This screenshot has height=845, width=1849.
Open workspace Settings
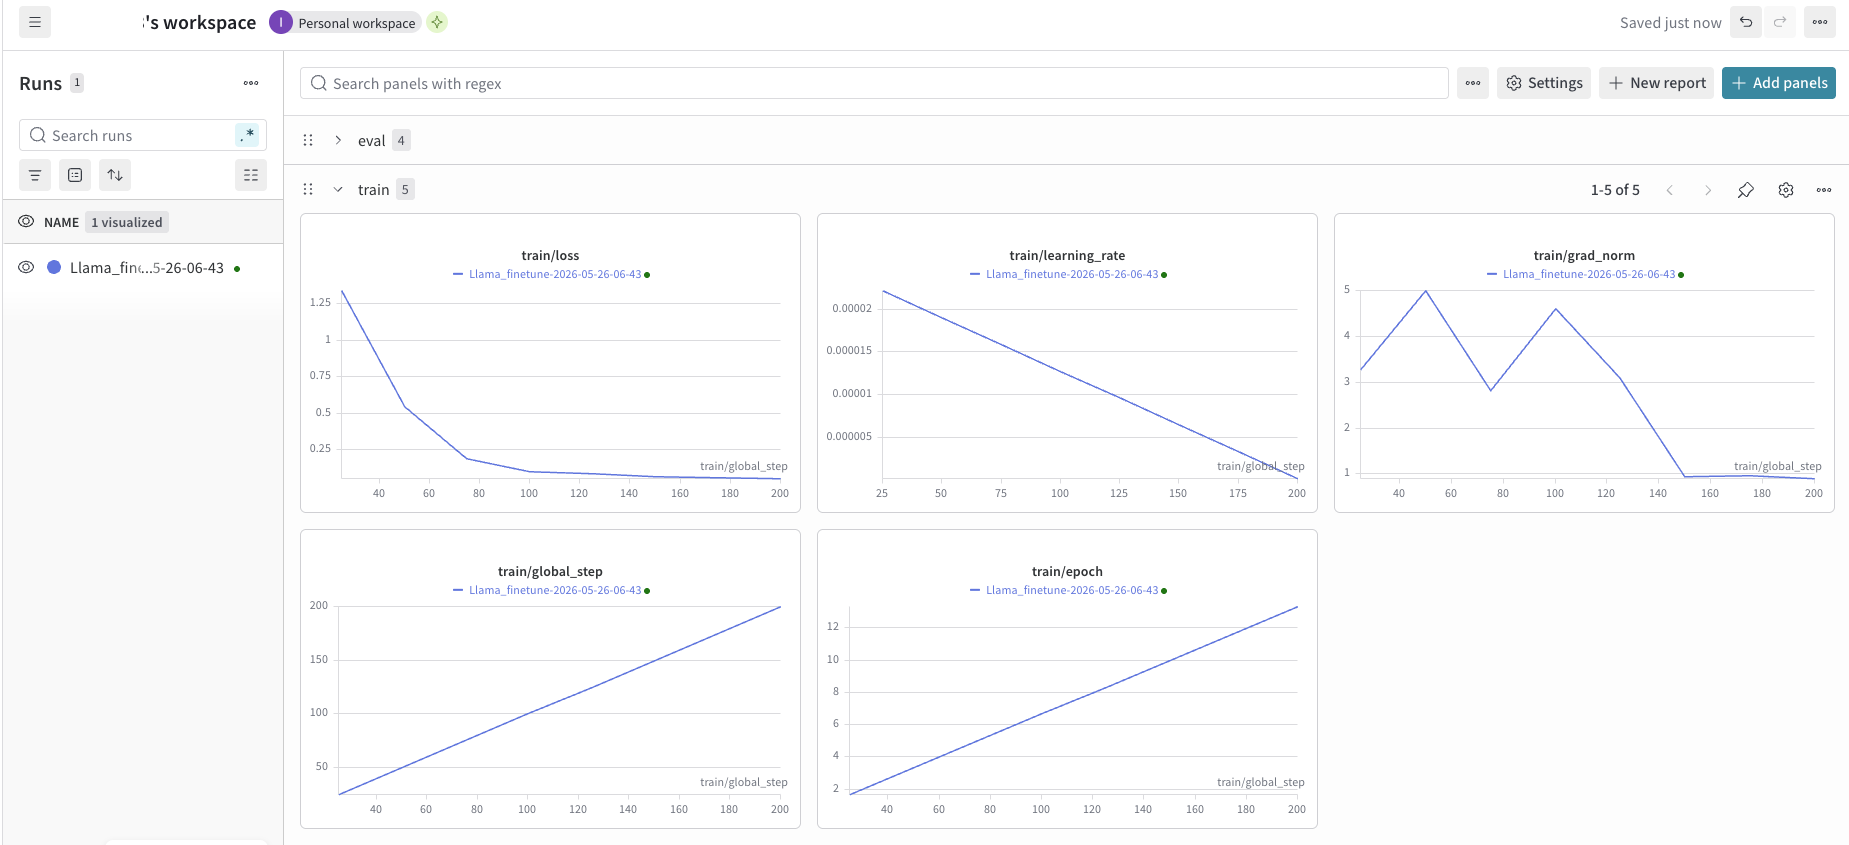1544,83
